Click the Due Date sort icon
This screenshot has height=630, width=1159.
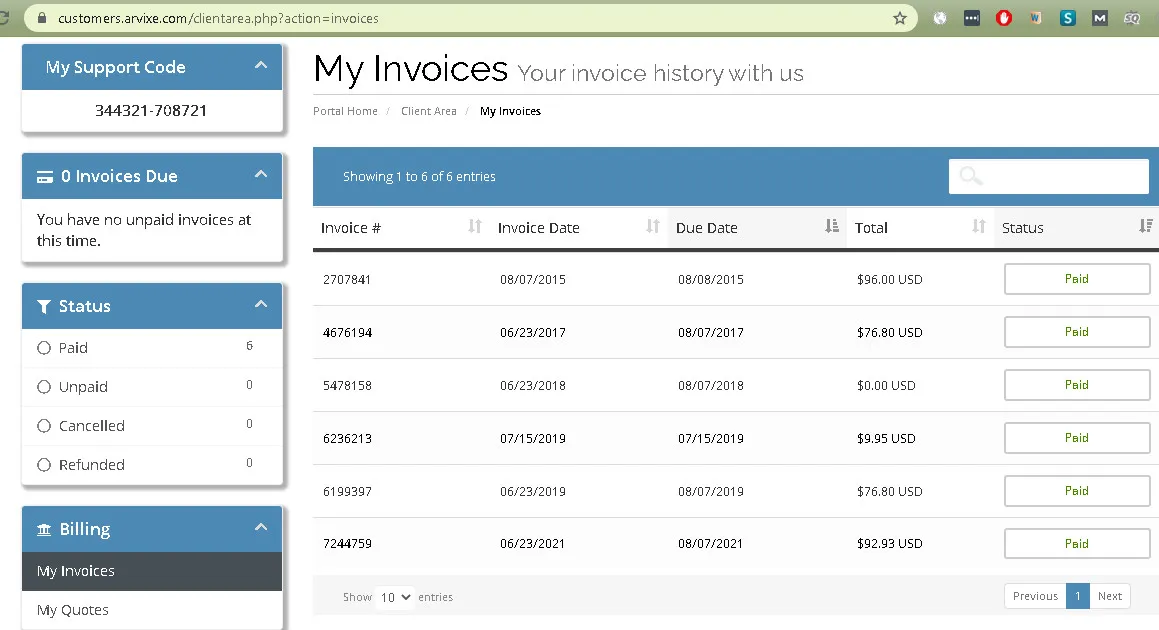tap(831, 227)
